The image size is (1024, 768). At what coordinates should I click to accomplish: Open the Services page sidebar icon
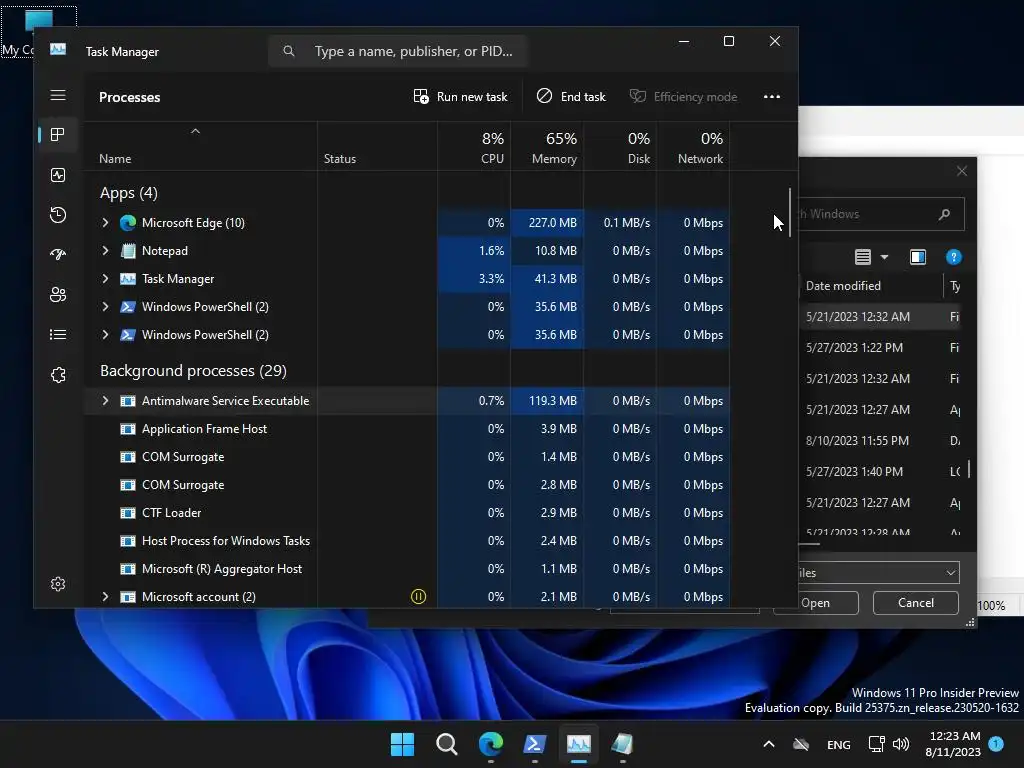click(58, 375)
